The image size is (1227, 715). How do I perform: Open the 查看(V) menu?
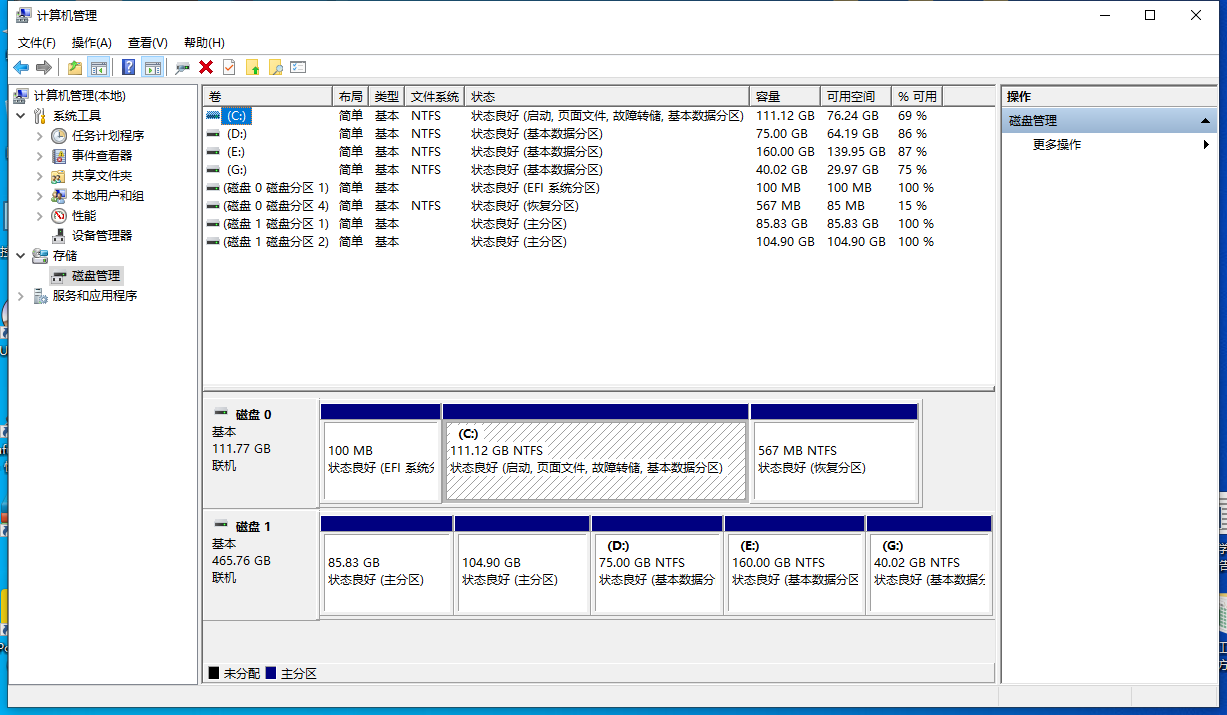[x=147, y=43]
